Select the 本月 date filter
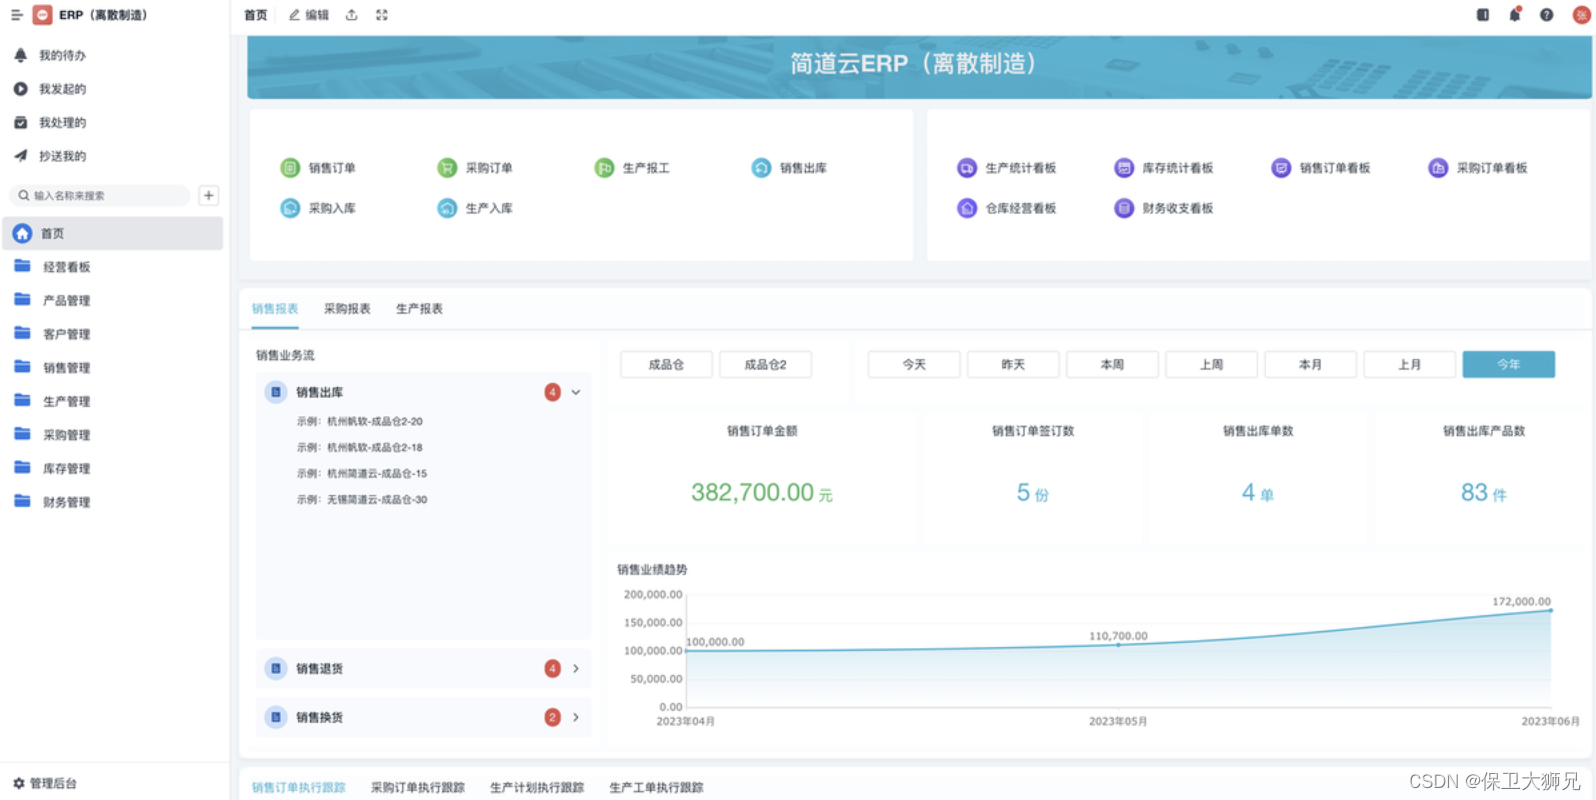This screenshot has height=800, width=1596. point(1310,365)
